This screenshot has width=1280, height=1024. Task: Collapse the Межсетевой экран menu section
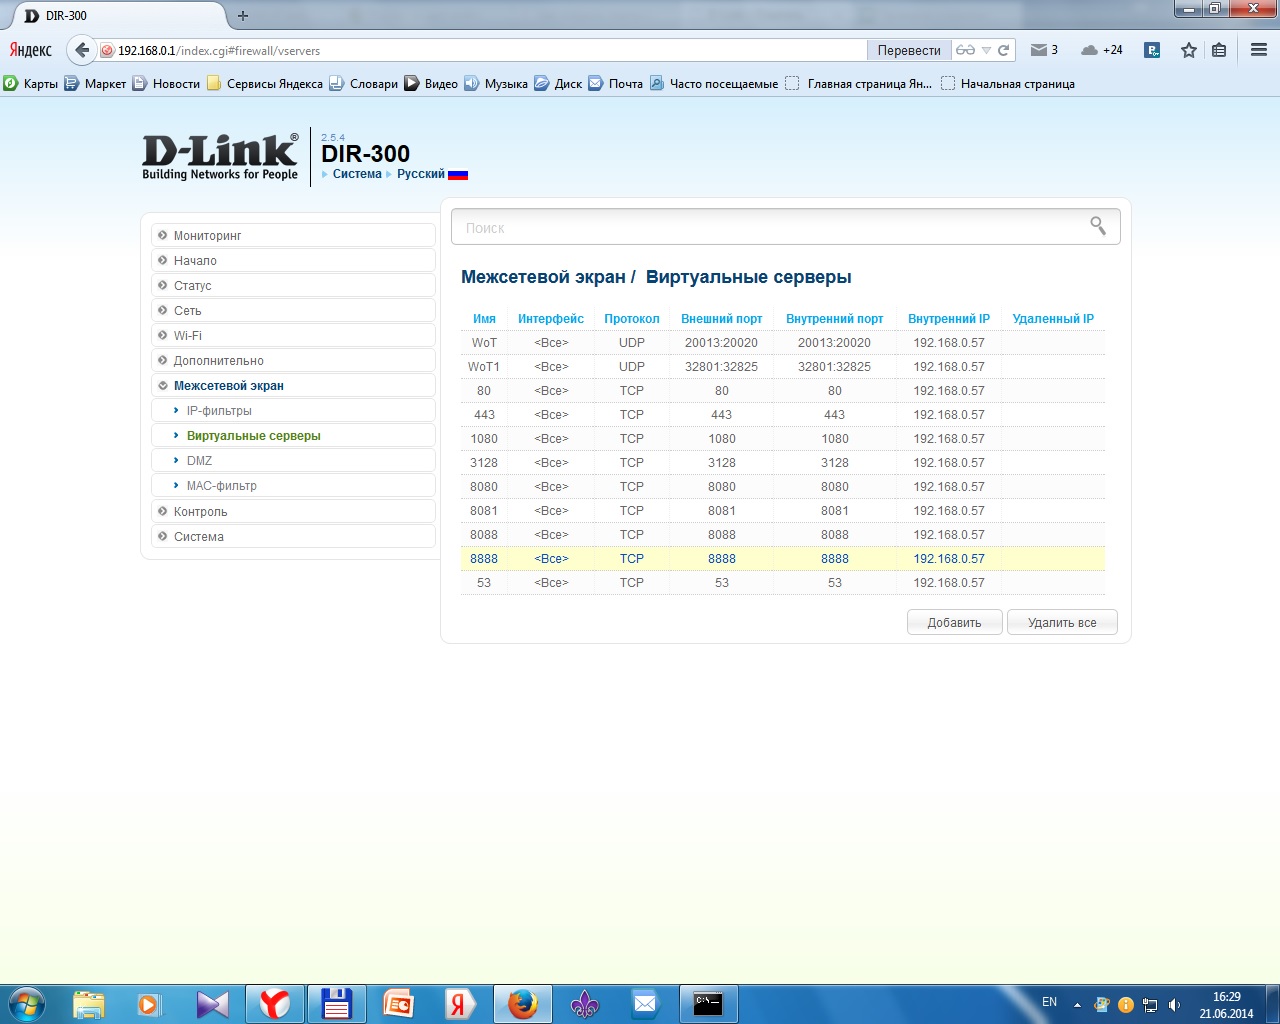click(x=228, y=386)
